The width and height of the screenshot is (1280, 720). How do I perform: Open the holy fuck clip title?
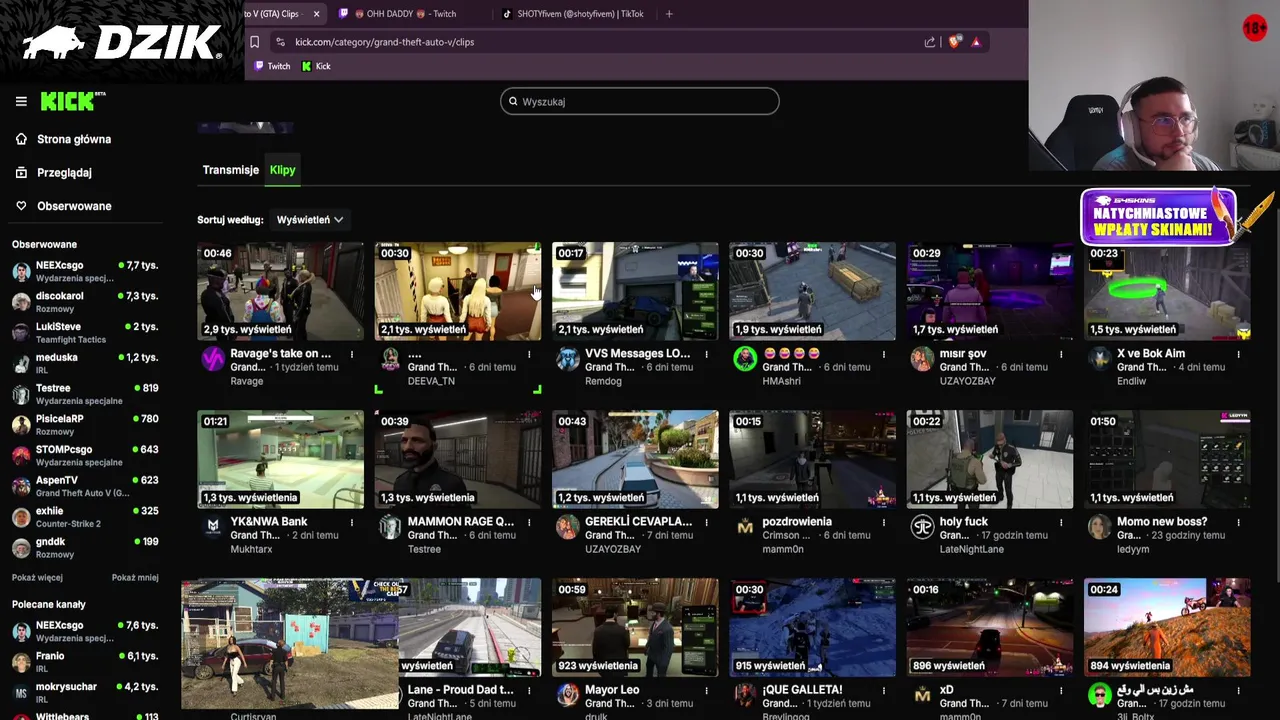(x=963, y=522)
